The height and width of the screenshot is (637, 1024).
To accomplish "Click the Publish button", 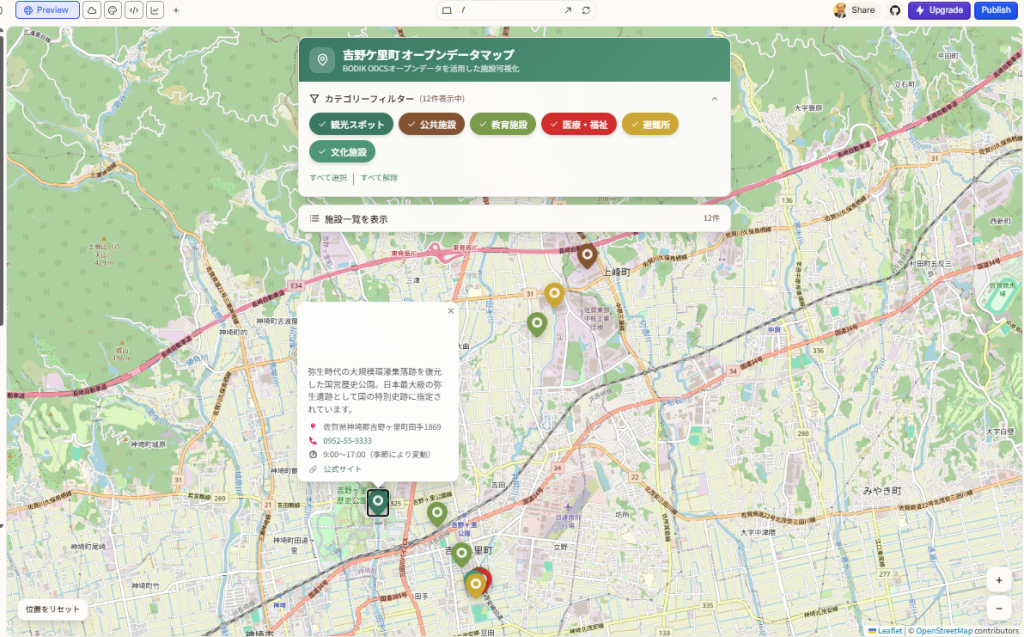I will 995,10.
